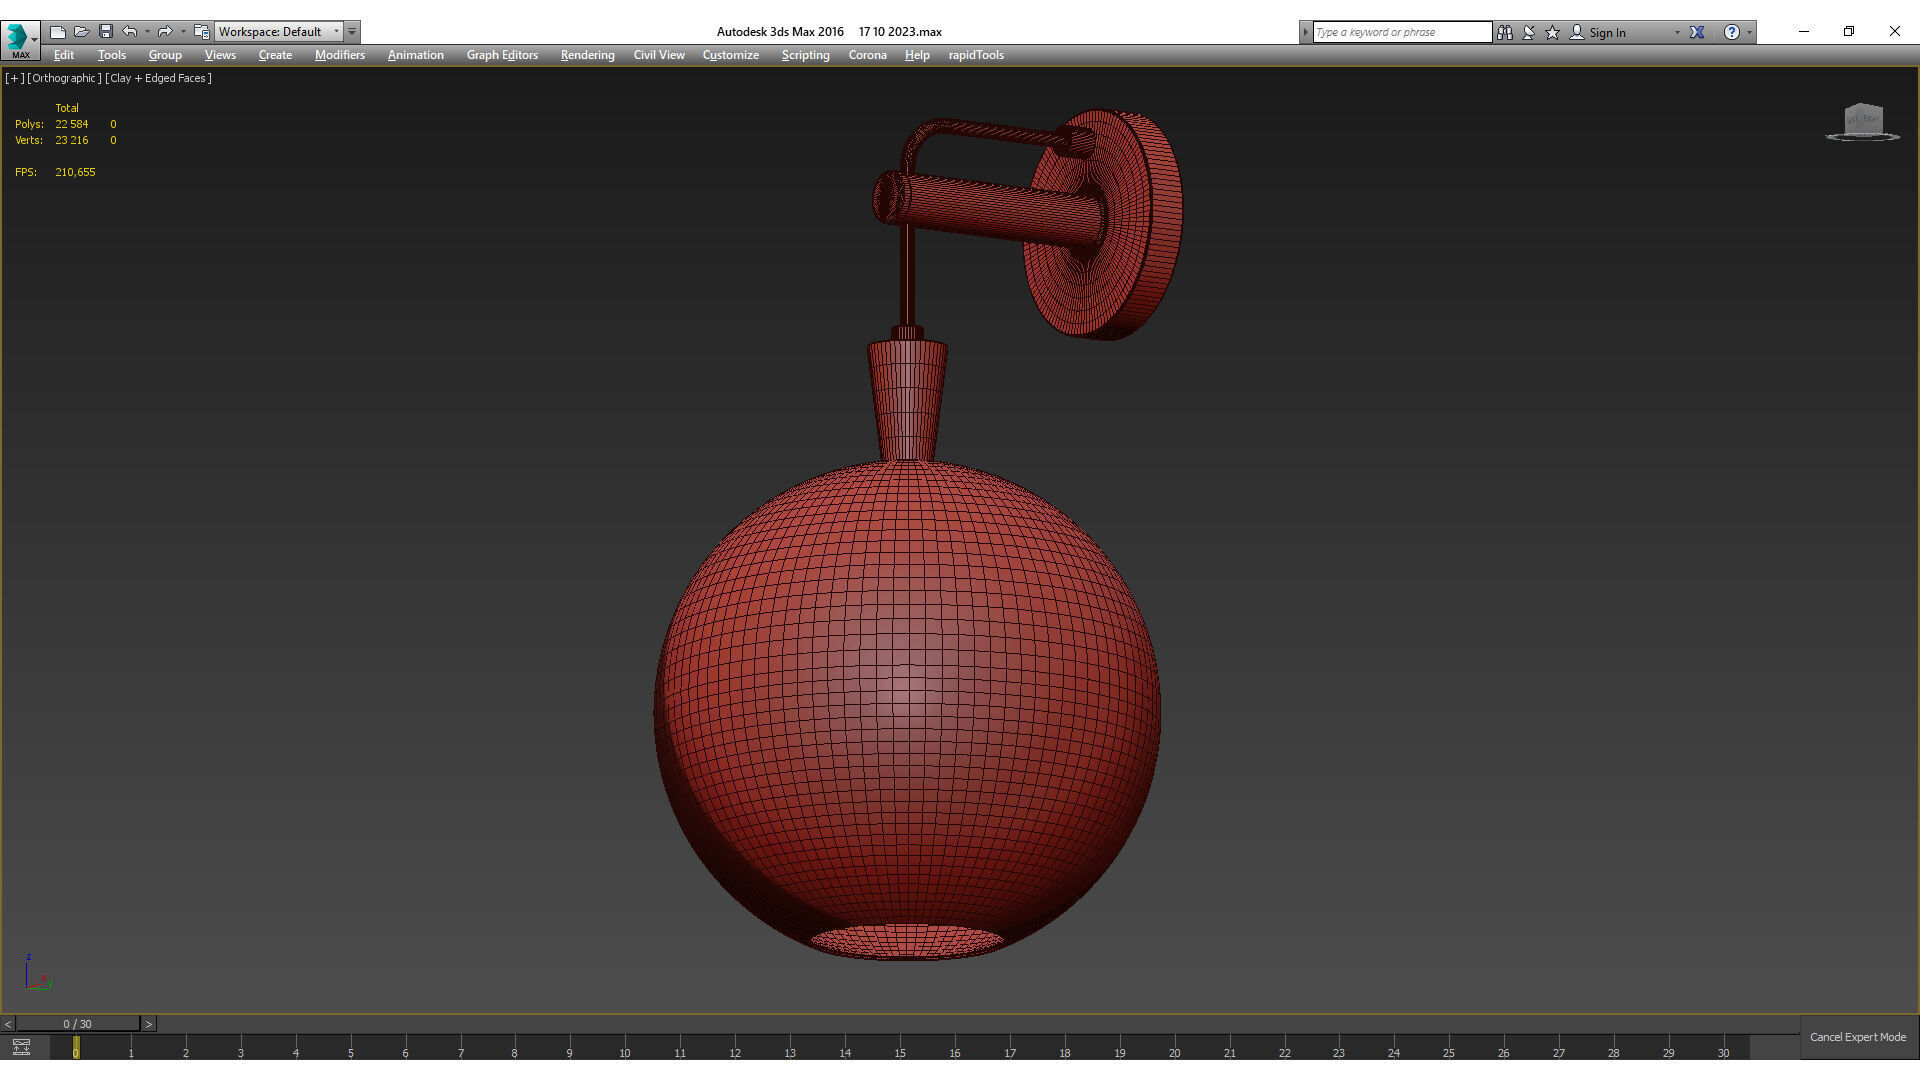This screenshot has height=1080, width=1920.
Task: Click frame 5 on the timeline
Action: 350,1051
